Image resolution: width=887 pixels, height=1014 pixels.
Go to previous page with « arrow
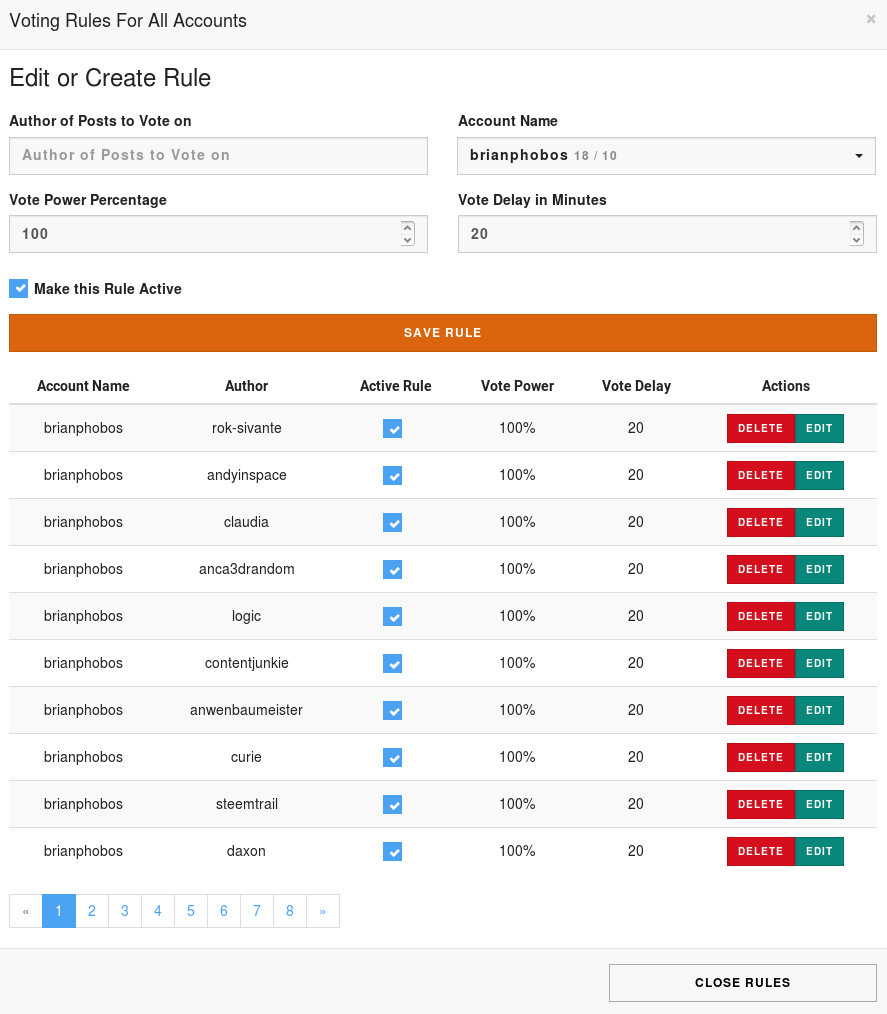click(26, 911)
